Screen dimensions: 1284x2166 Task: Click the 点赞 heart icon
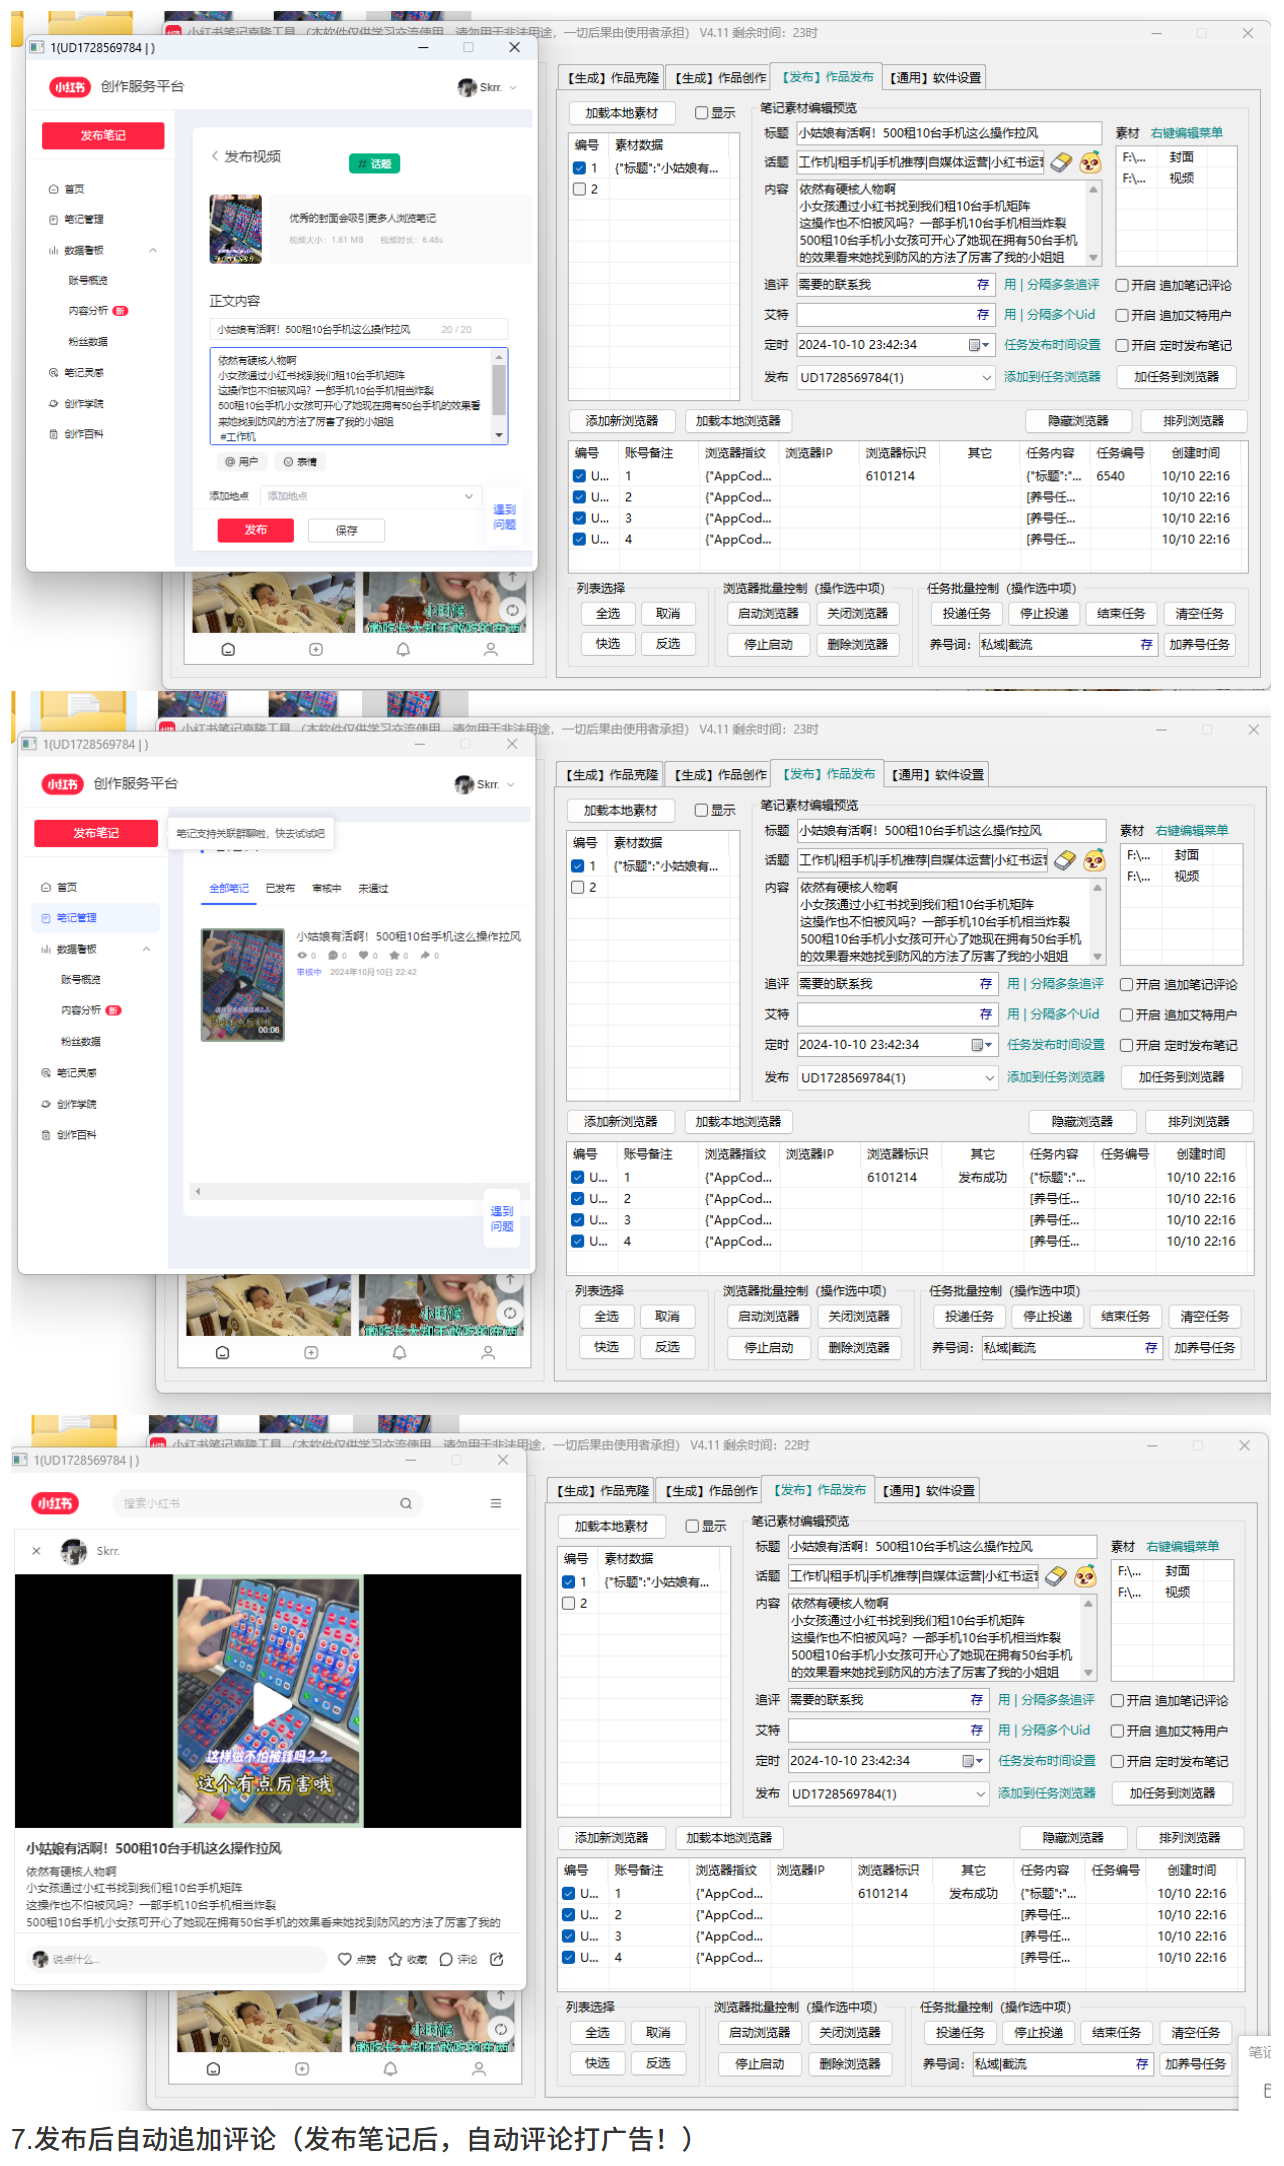344,1959
